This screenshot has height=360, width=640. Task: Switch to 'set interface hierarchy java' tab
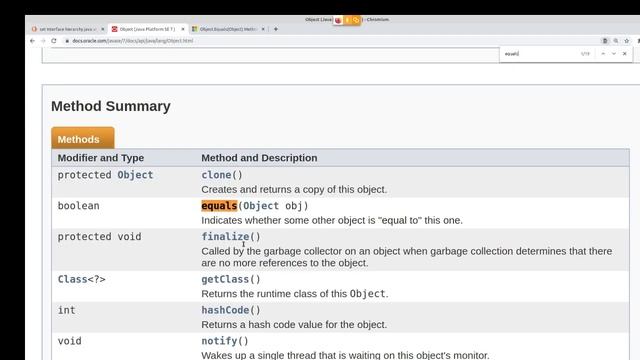(67, 29)
